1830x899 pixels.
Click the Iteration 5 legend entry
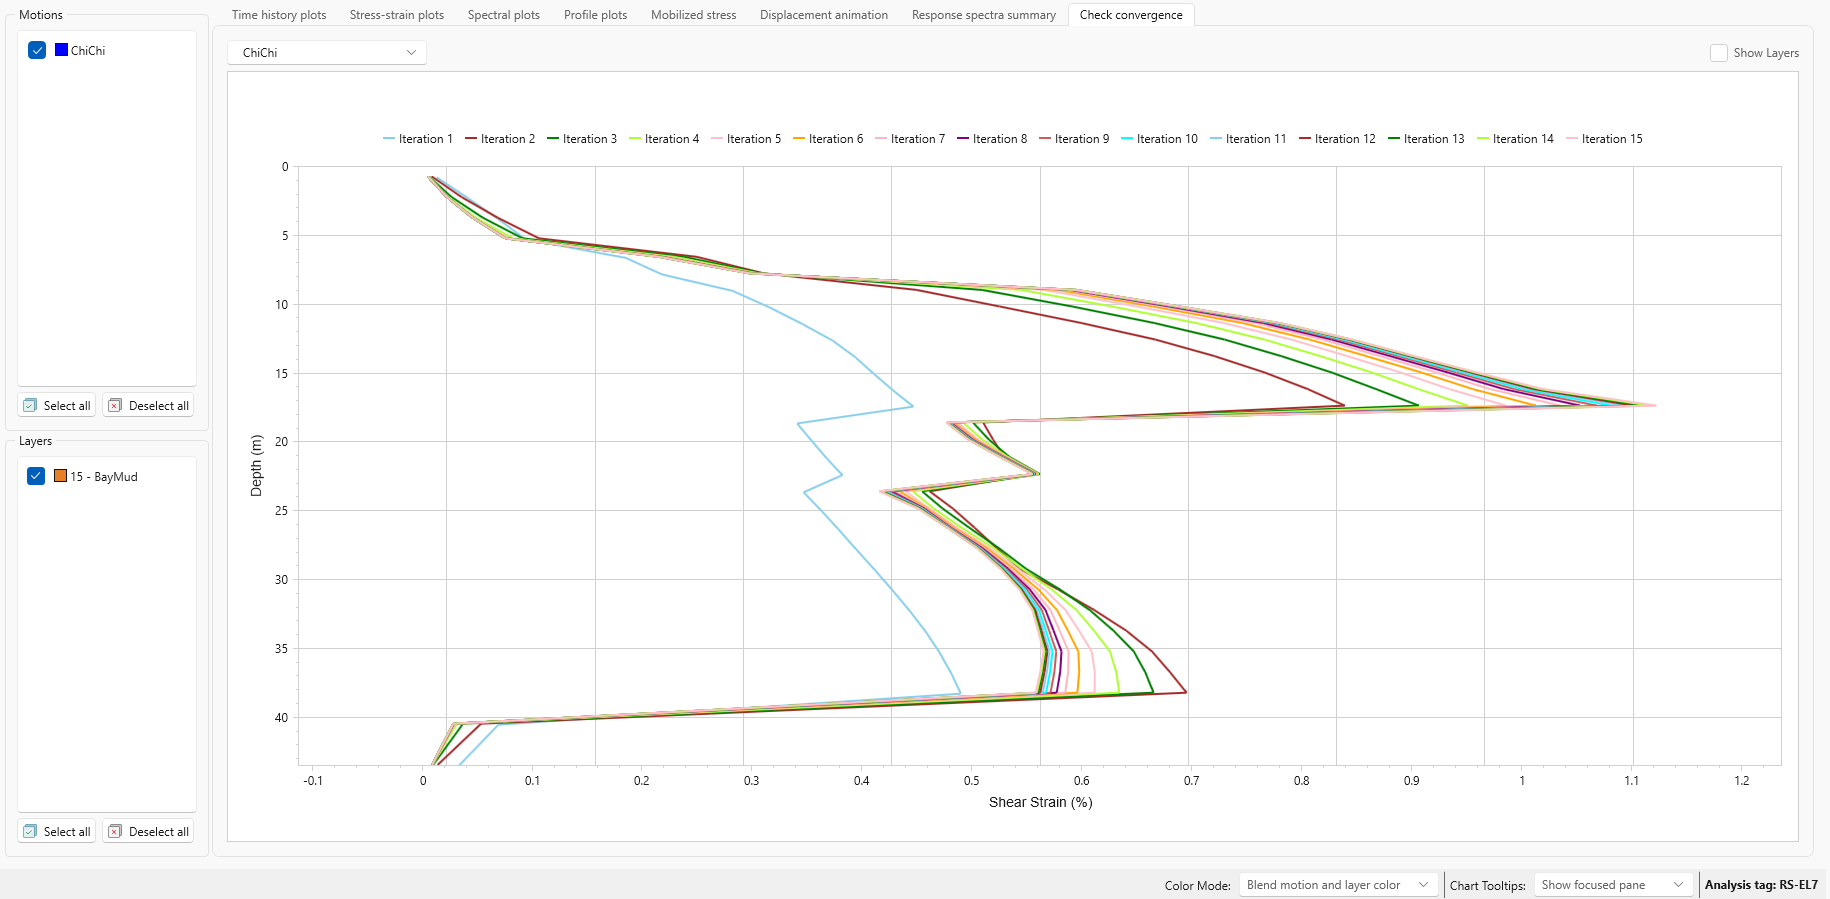pos(746,139)
